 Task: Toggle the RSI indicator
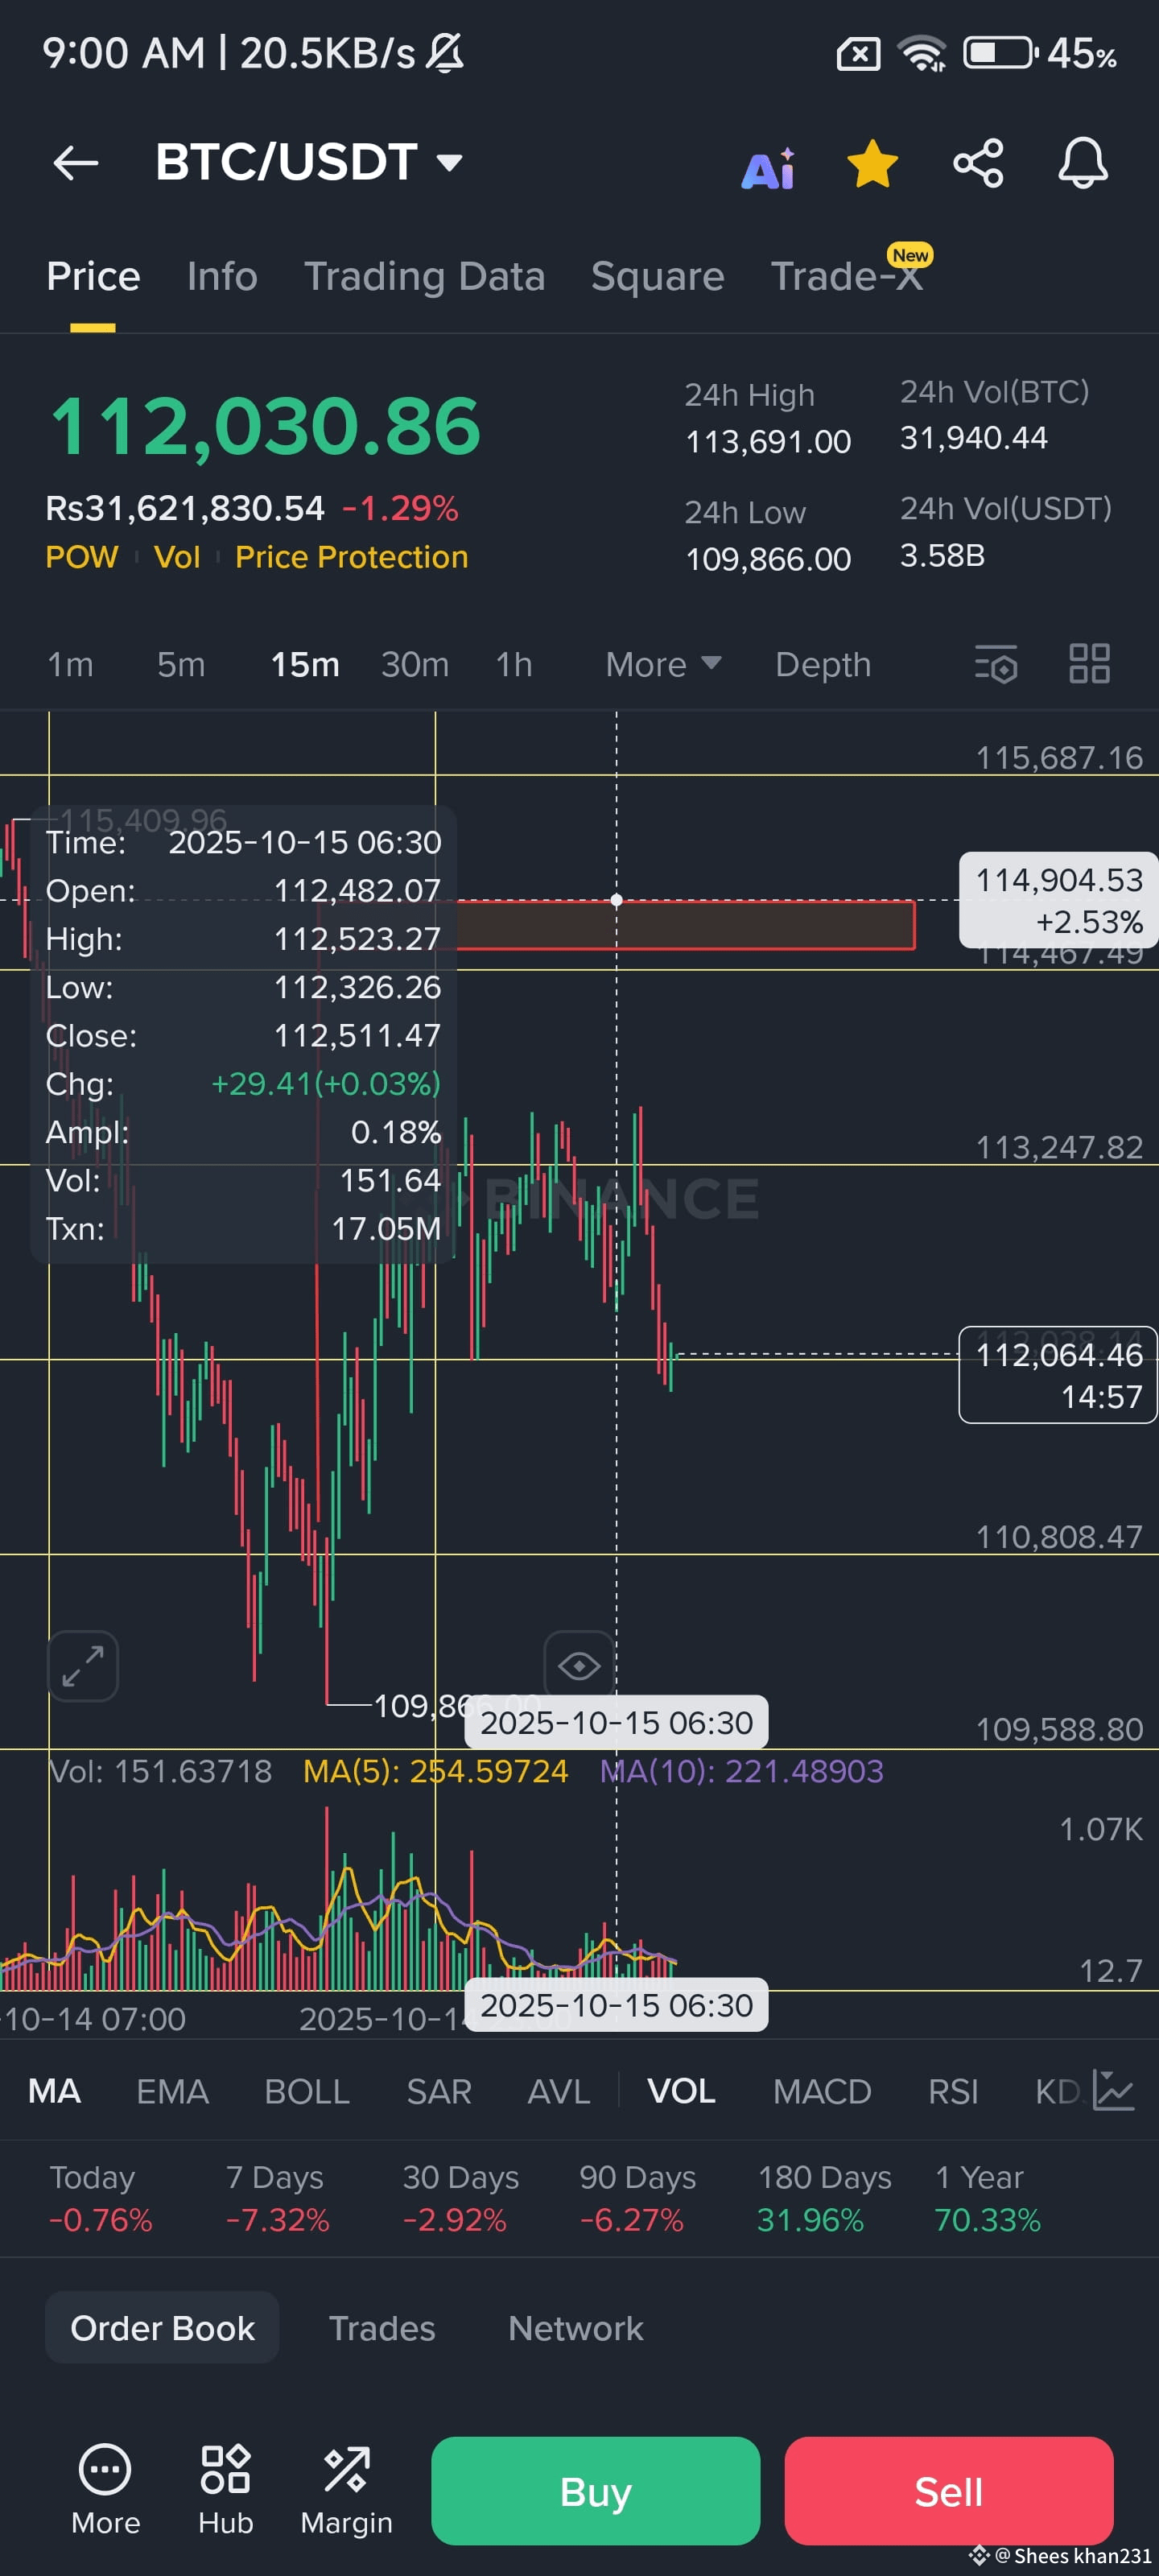953,2091
